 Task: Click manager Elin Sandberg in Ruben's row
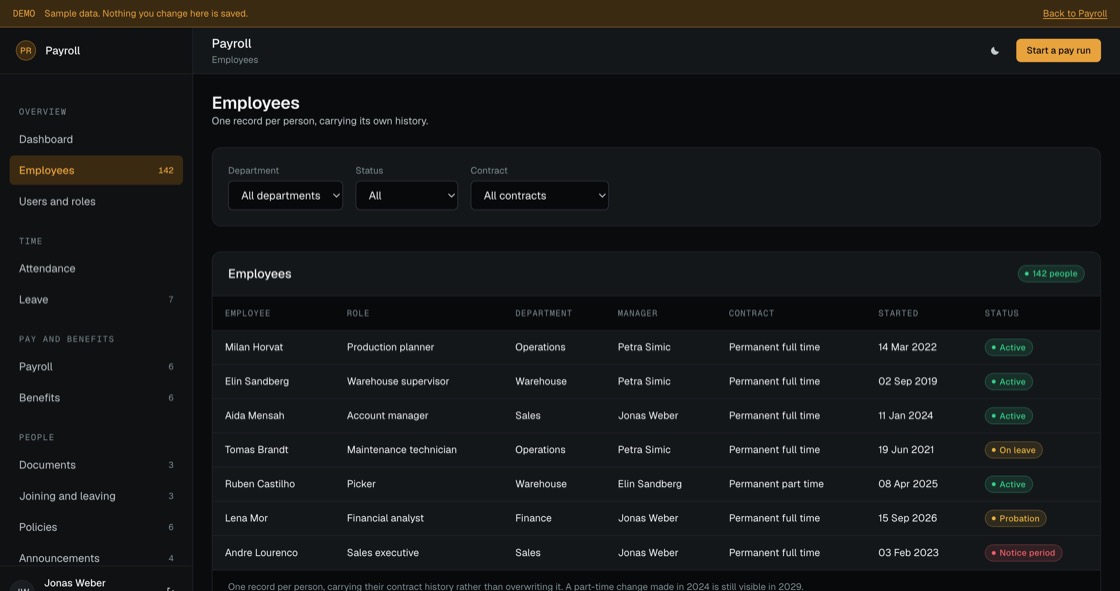coord(649,485)
